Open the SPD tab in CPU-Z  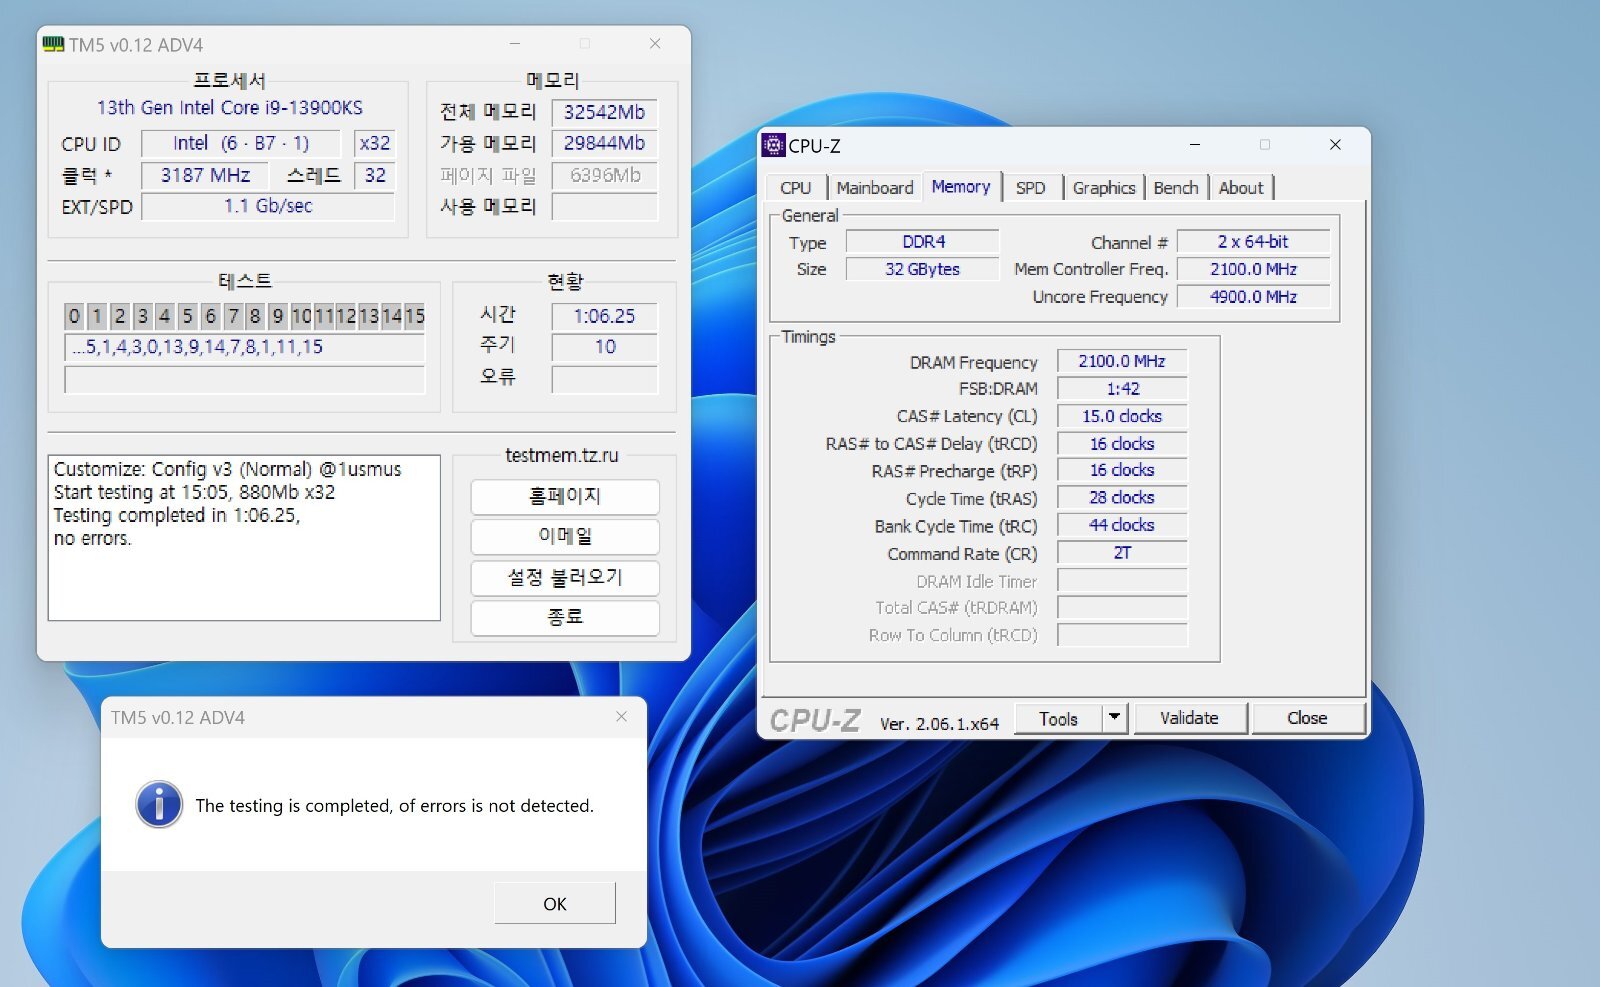point(1031,188)
